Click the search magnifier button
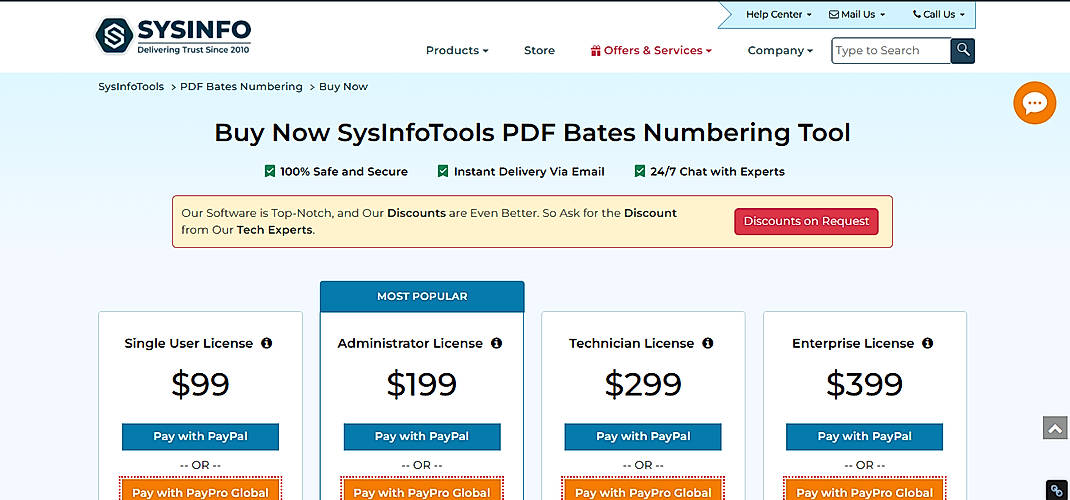The width and height of the screenshot is (1070, 500). [963, 50]
